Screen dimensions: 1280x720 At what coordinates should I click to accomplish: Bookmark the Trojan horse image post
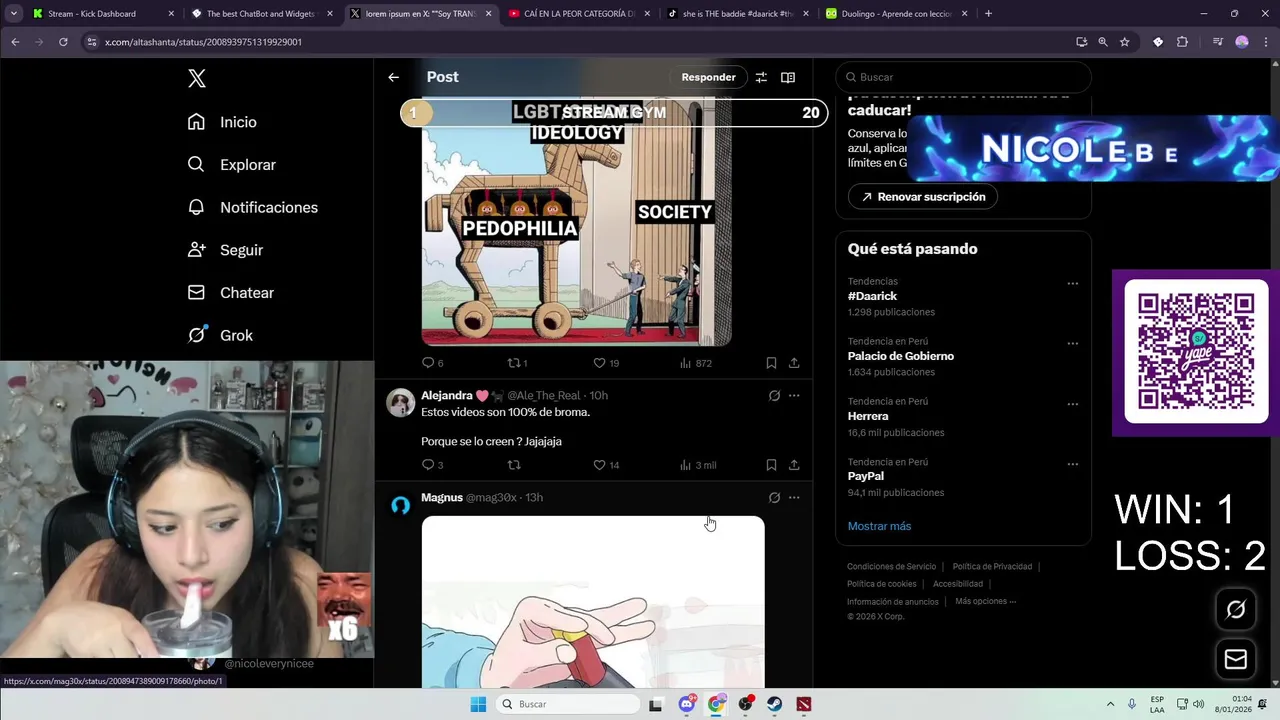771,363
